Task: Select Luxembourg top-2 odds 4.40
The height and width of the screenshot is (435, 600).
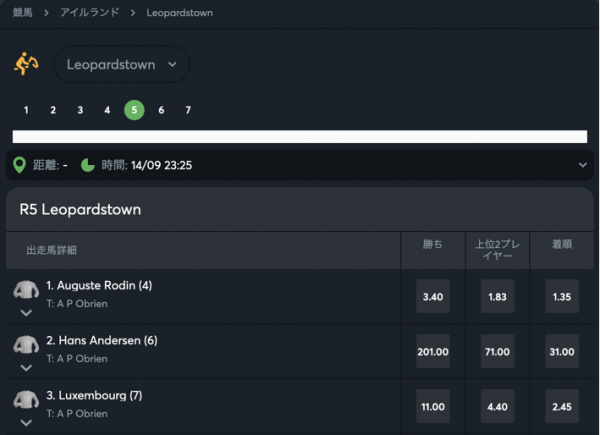Action: click(x=497, y=406)
